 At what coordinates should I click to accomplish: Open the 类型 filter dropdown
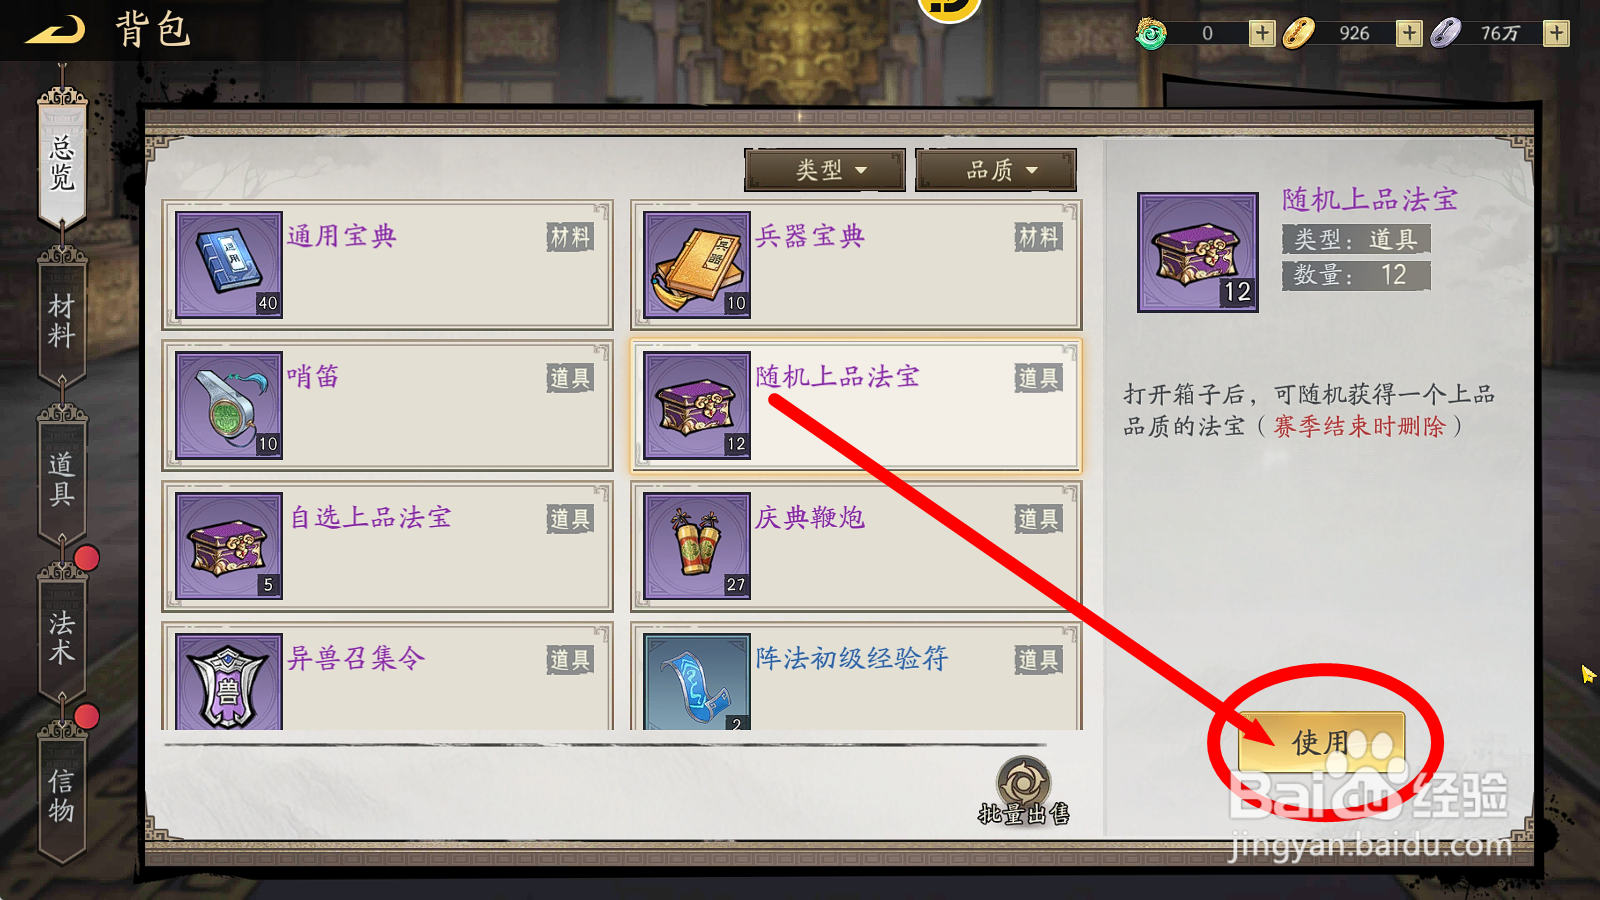825,170
